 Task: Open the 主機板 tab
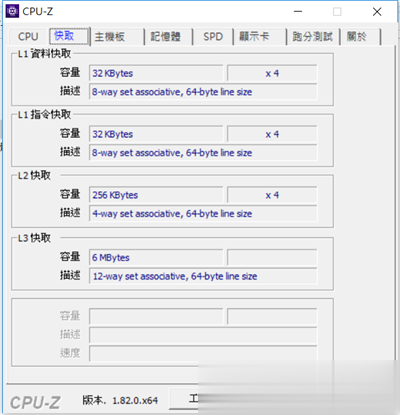click(x=117, y=36)
